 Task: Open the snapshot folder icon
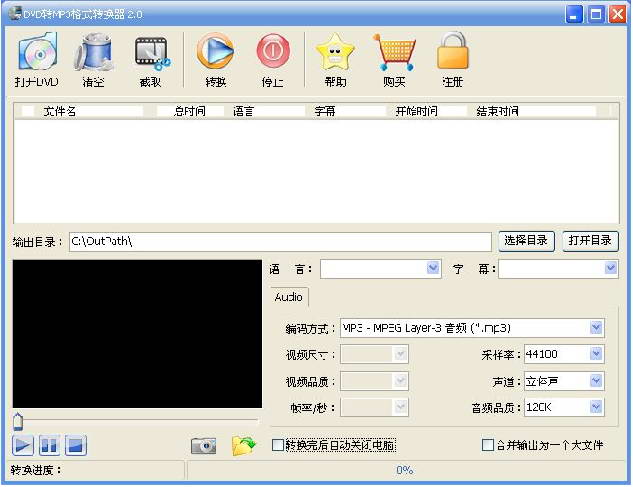click(244, 445)
